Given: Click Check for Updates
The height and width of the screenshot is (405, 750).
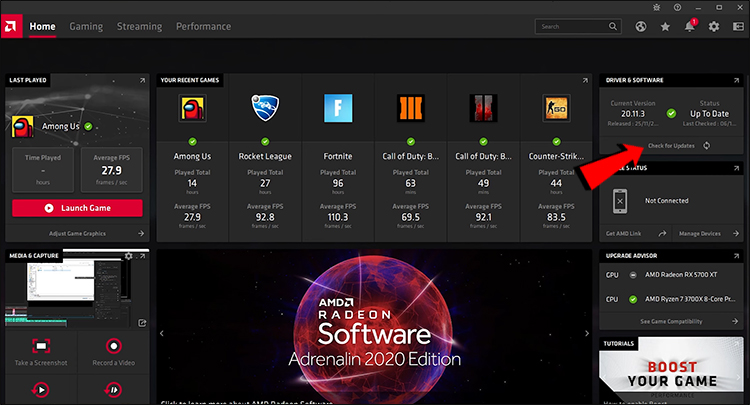Looking at the screenshot, I should (671, 145).
